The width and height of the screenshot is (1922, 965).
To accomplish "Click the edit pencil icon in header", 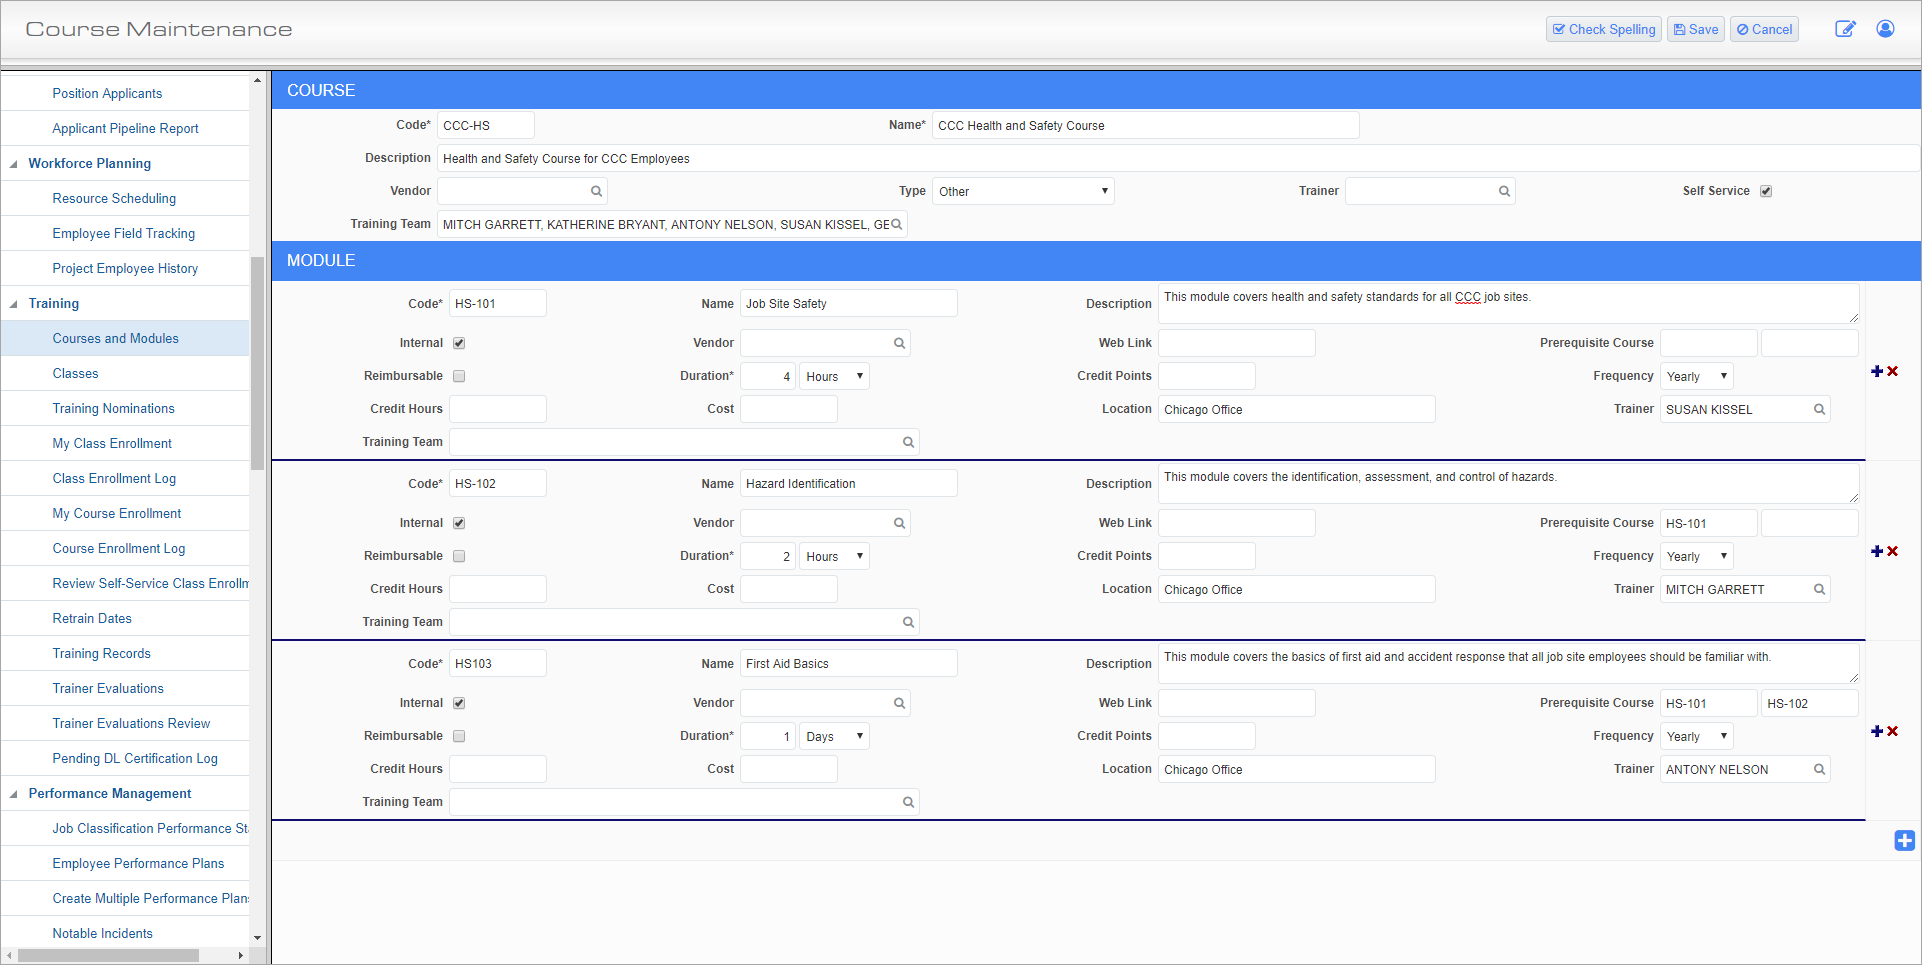I will point(1845,29).
